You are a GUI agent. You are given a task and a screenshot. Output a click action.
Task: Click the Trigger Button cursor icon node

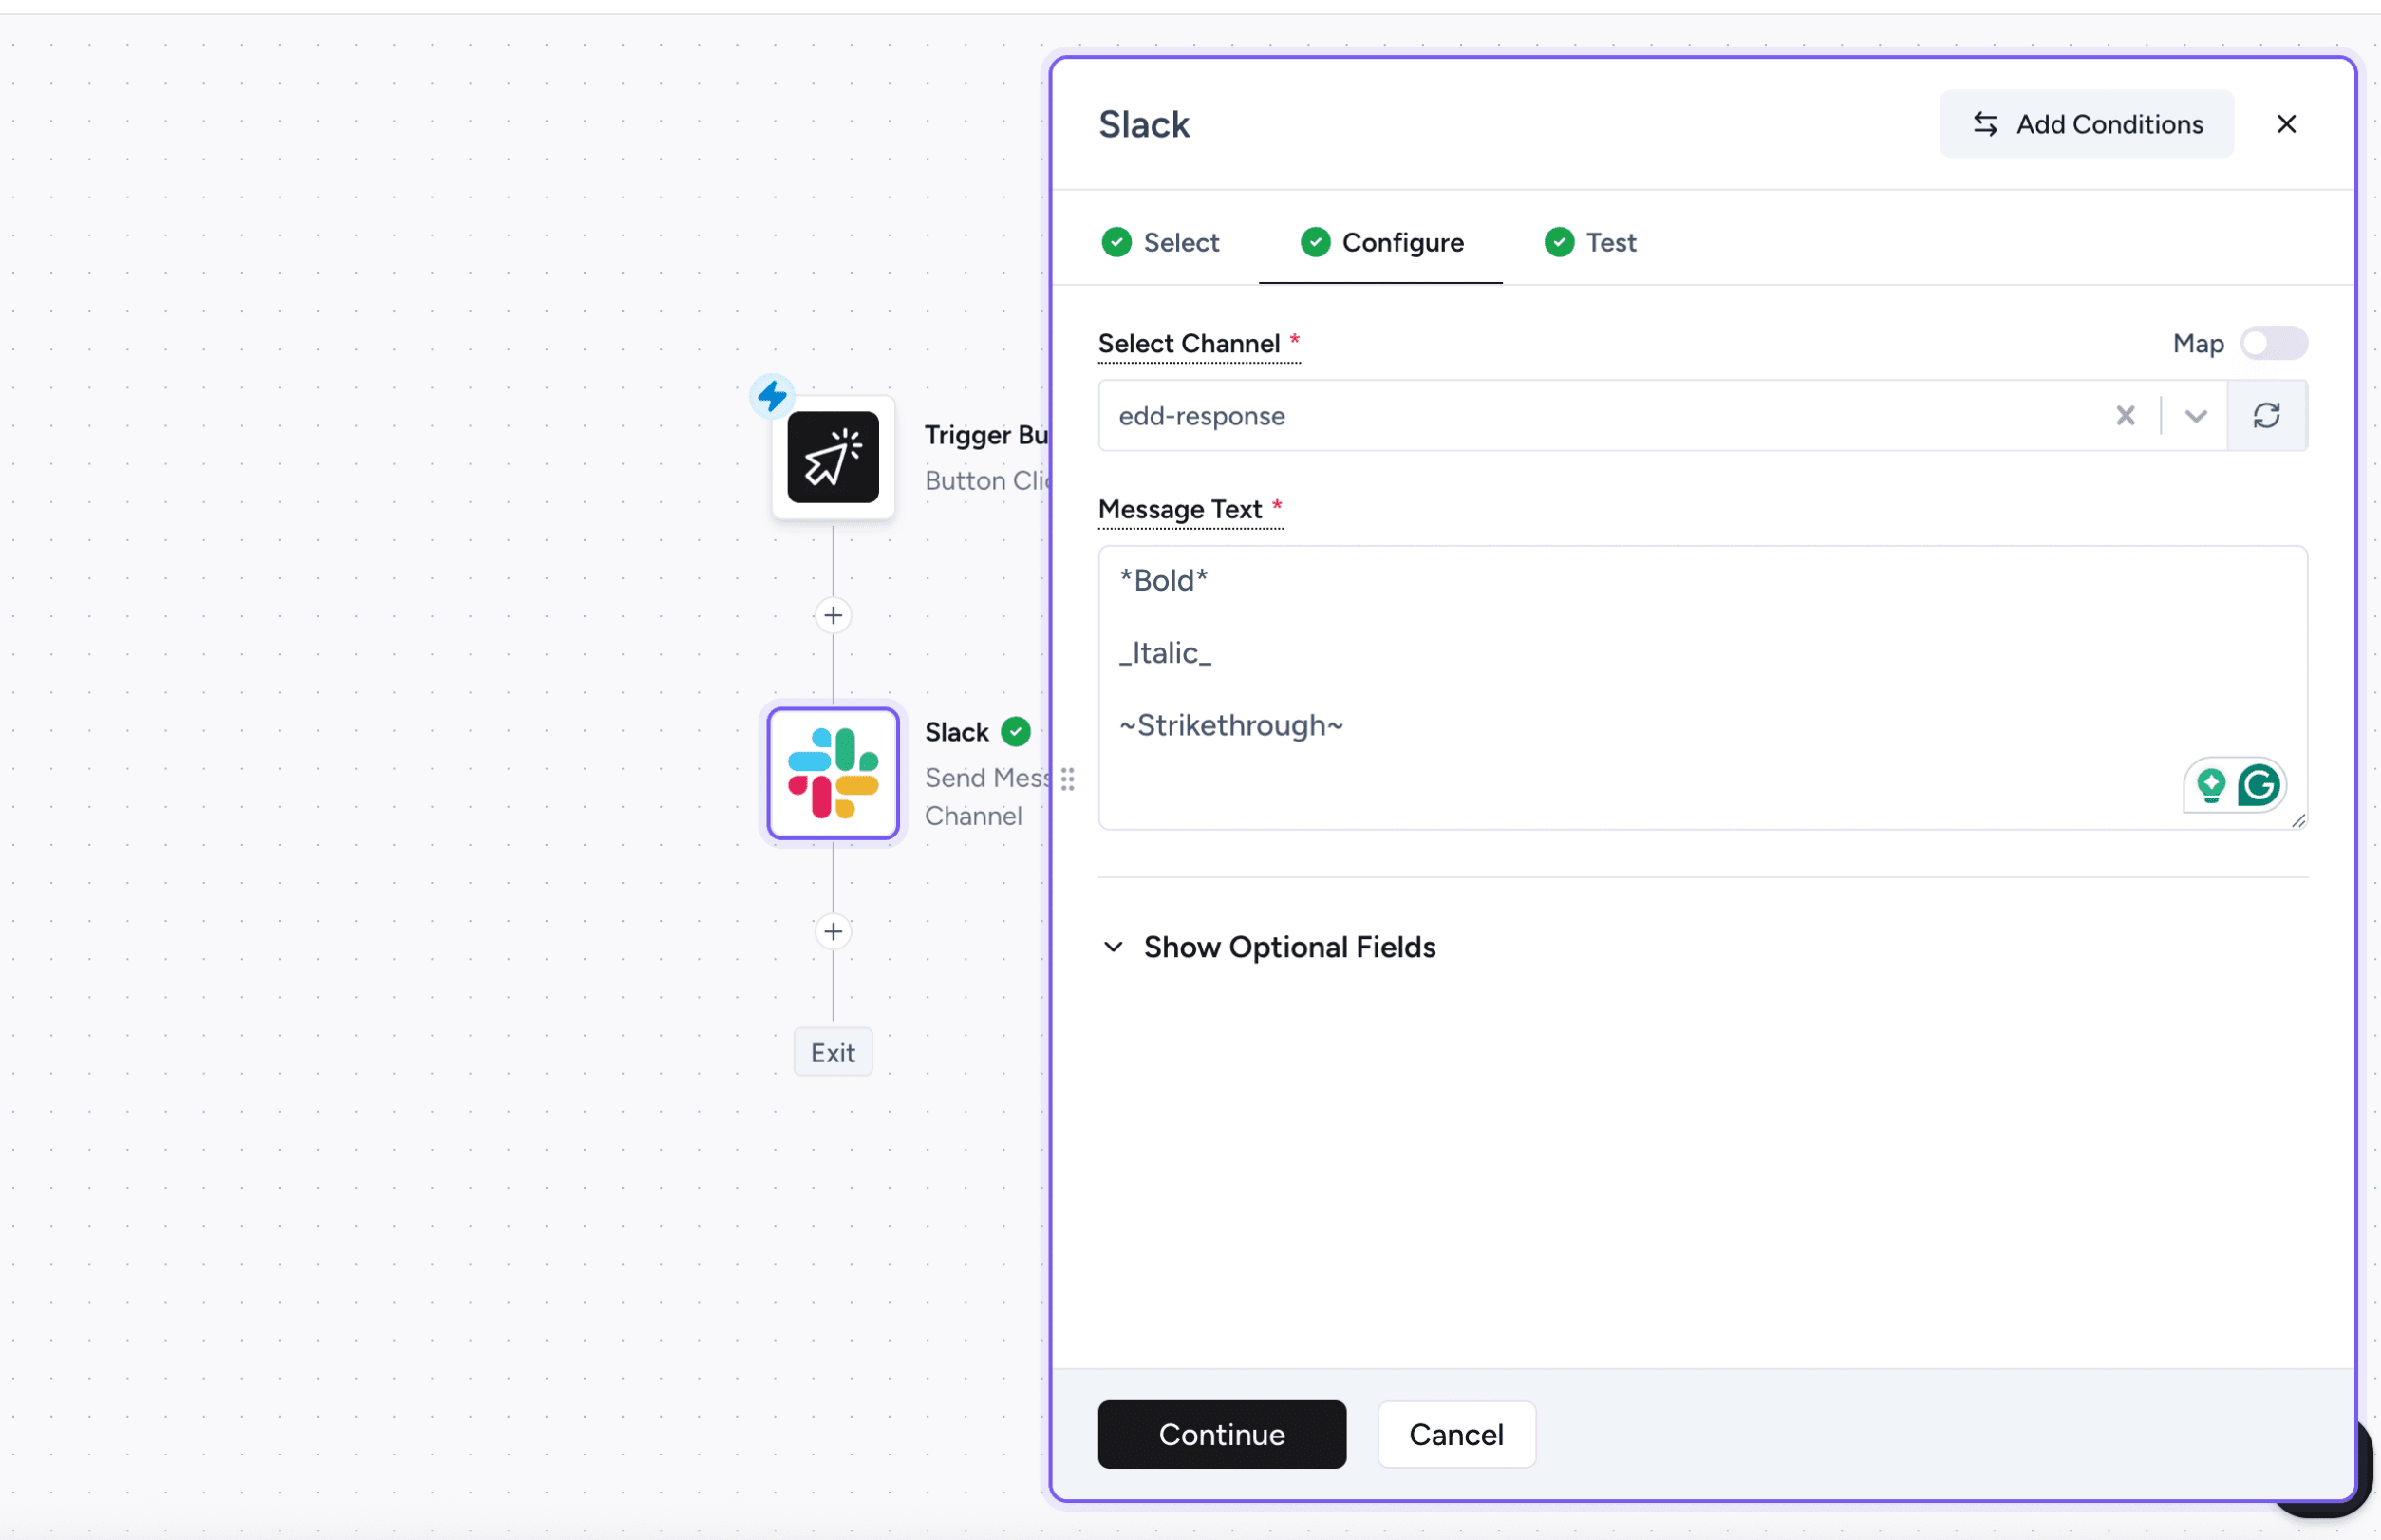click(x=832, y=457)
